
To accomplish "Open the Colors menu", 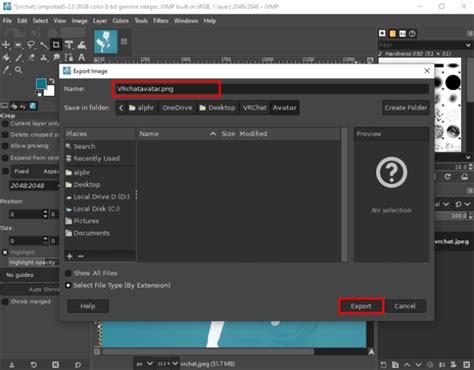I will click(120, 21).
